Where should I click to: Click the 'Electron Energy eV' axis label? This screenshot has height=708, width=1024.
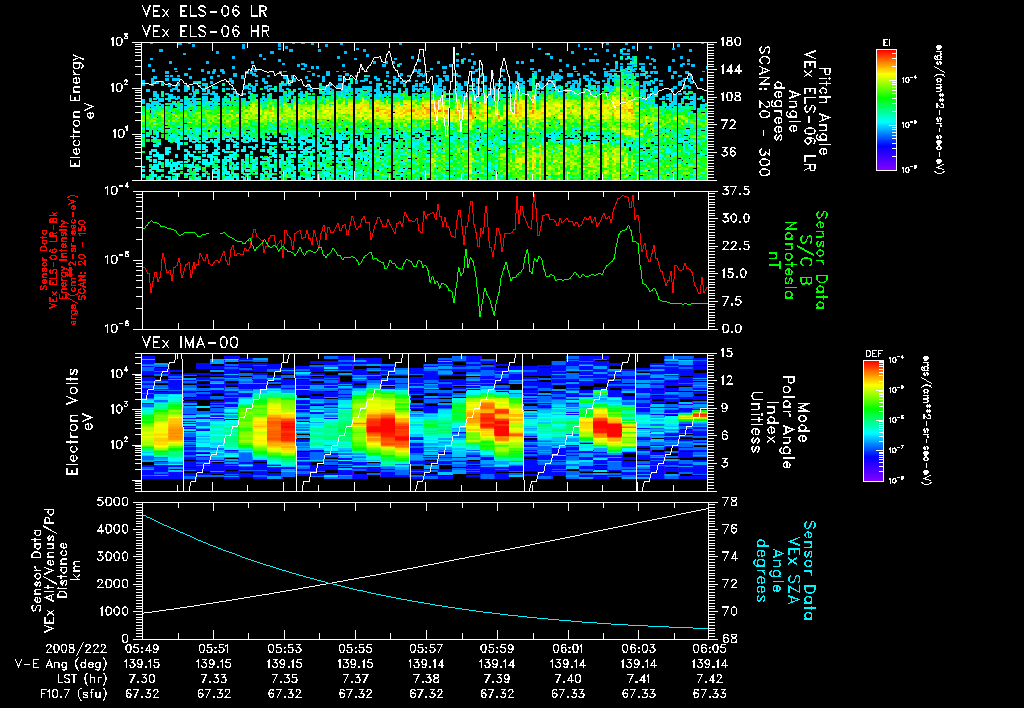click(x=82, y=111)
